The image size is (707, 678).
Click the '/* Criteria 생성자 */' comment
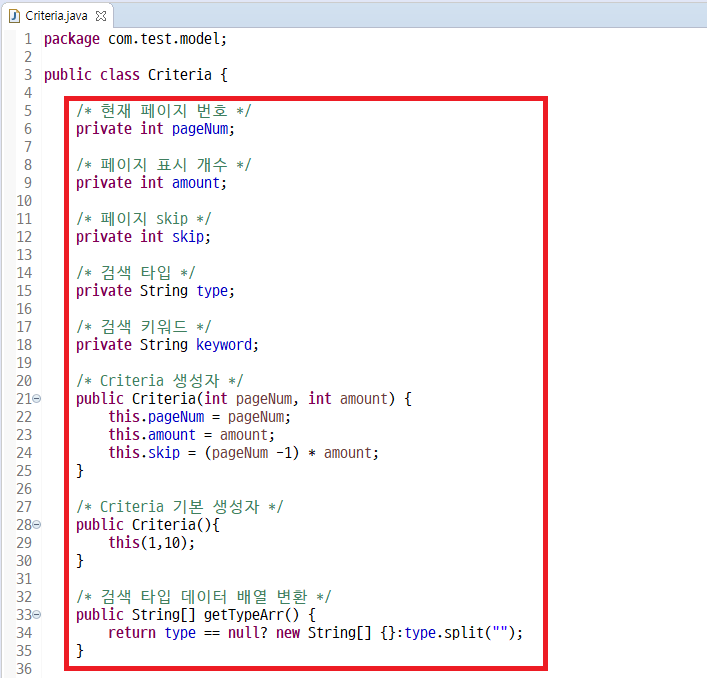coord(160,381)
